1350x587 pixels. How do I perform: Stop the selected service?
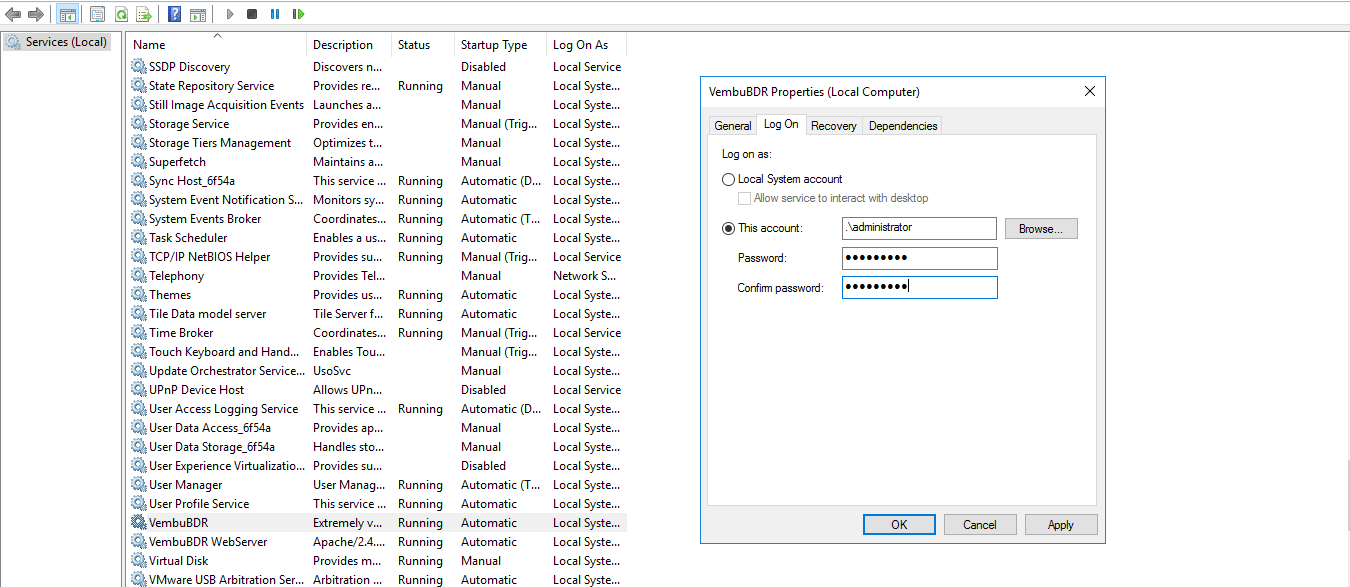pos(252,14)
